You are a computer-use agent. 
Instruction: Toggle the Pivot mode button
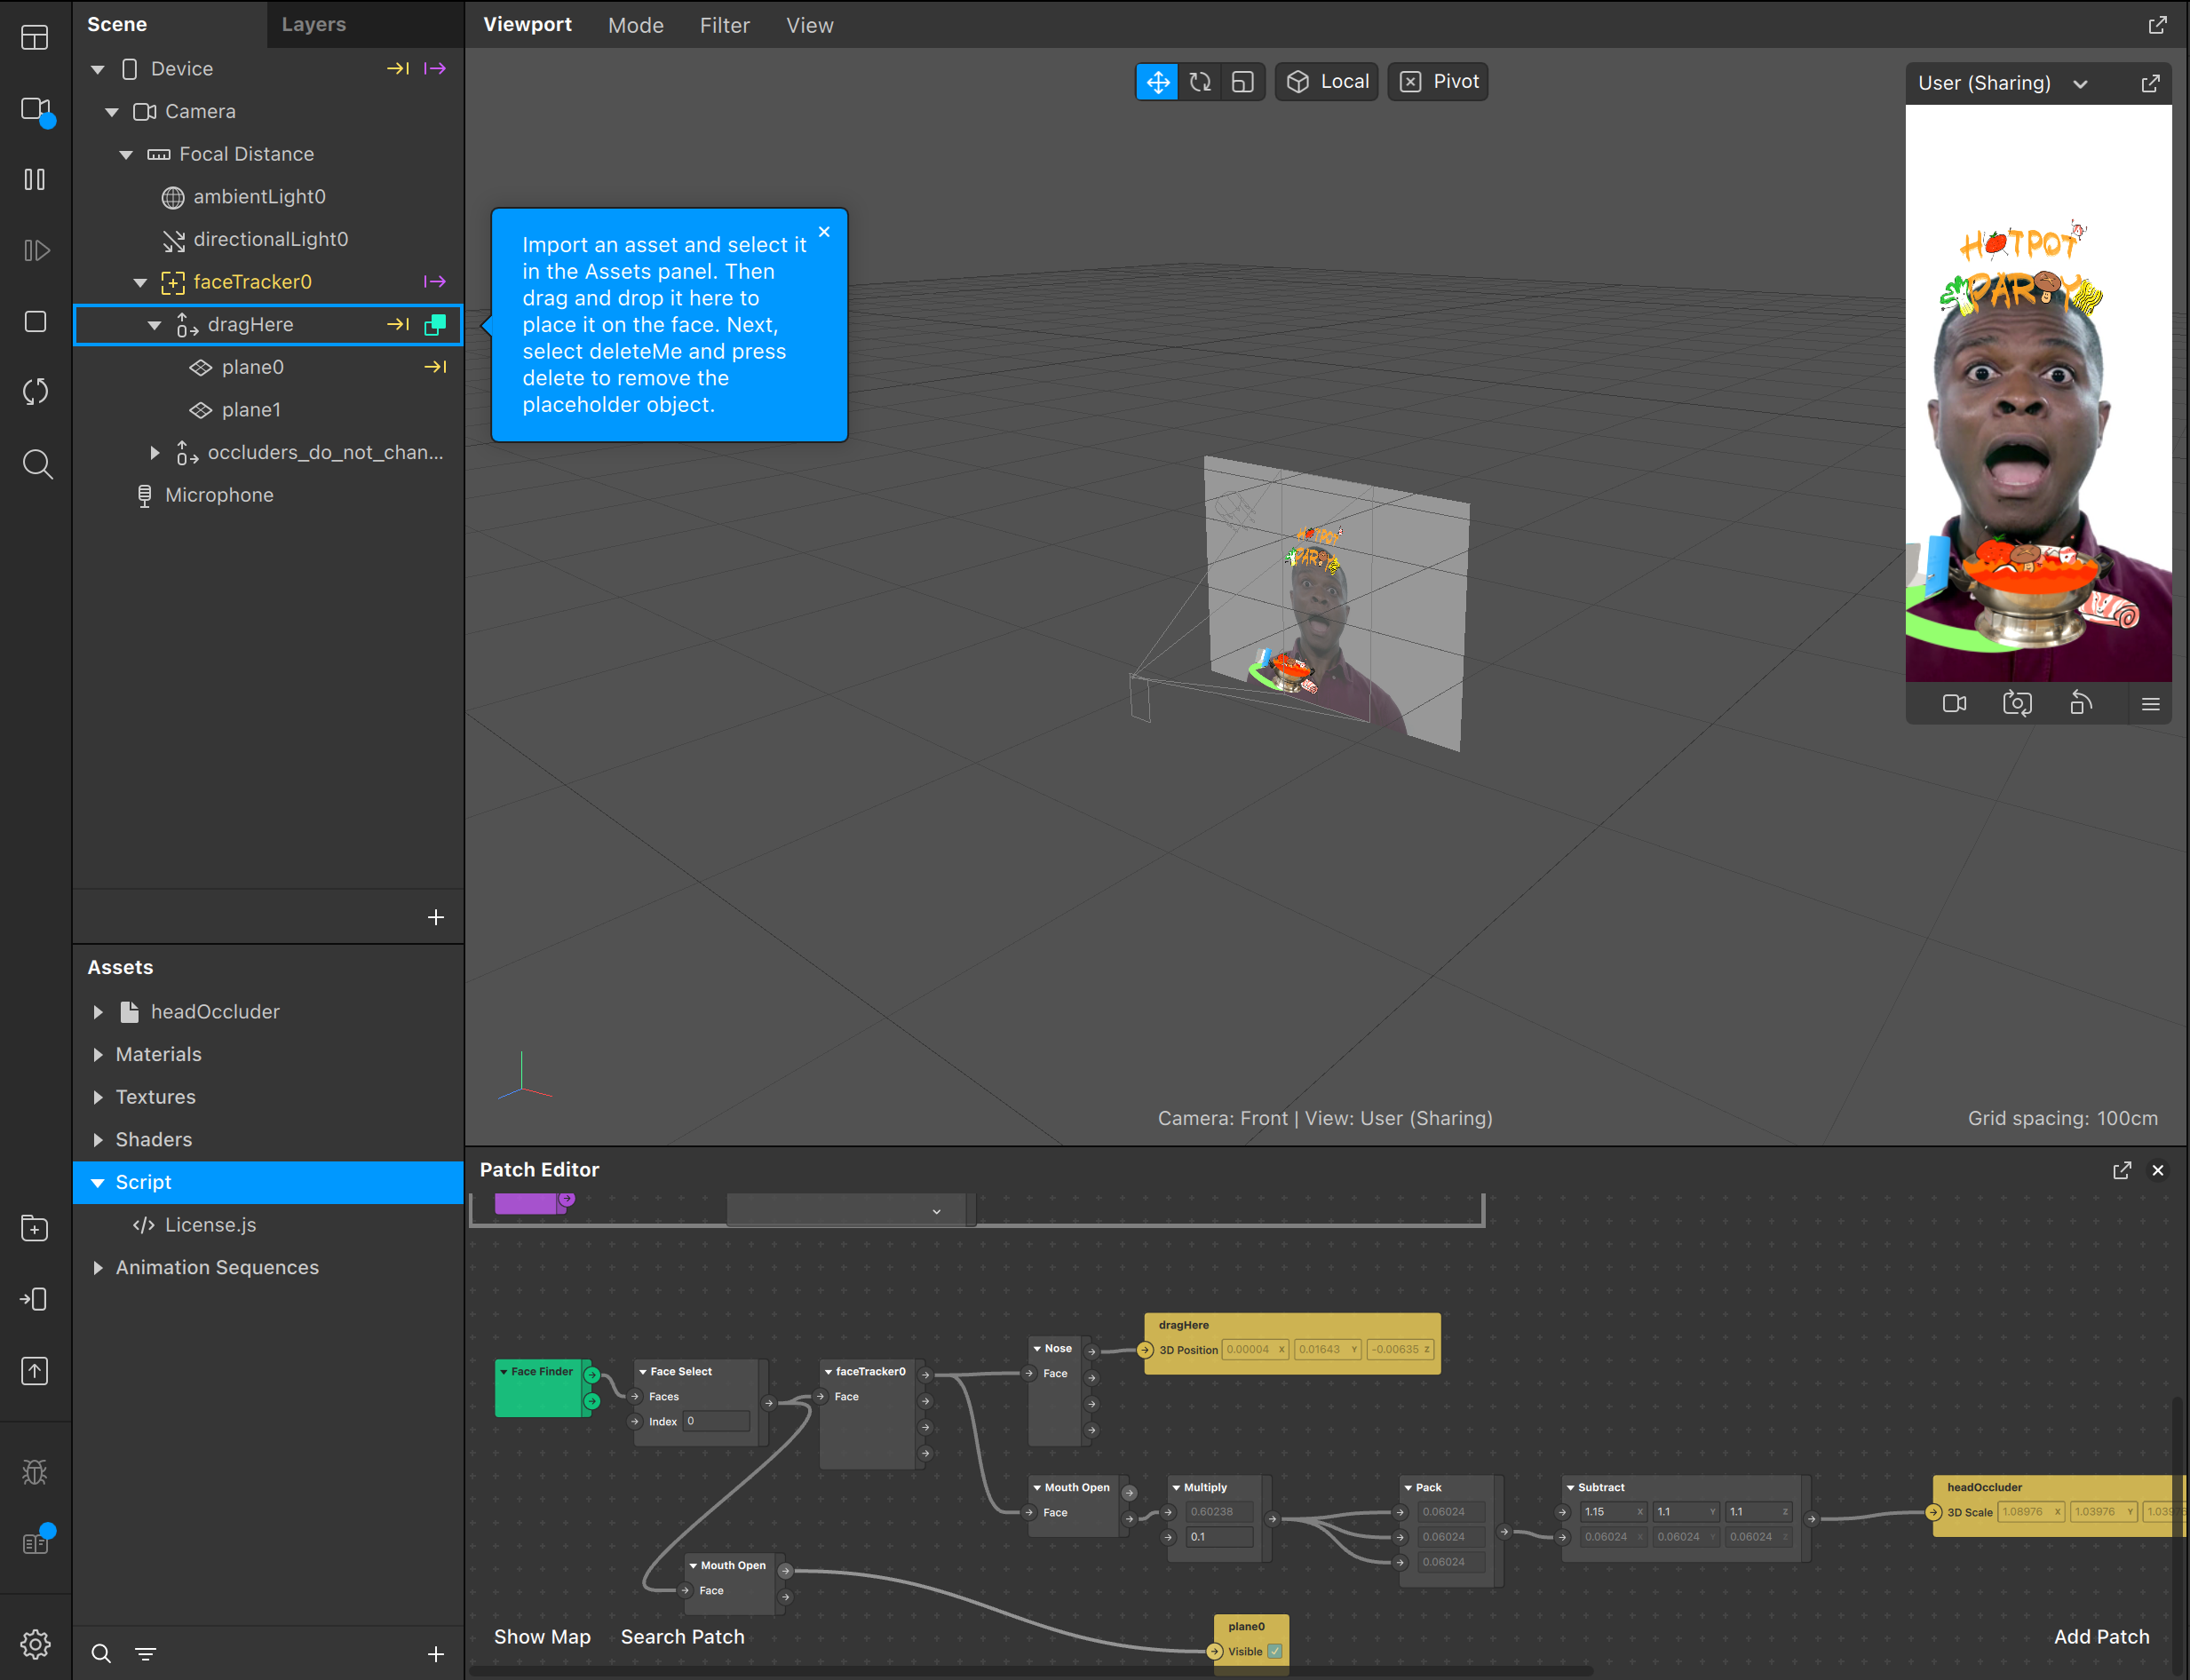[1438, 82]
